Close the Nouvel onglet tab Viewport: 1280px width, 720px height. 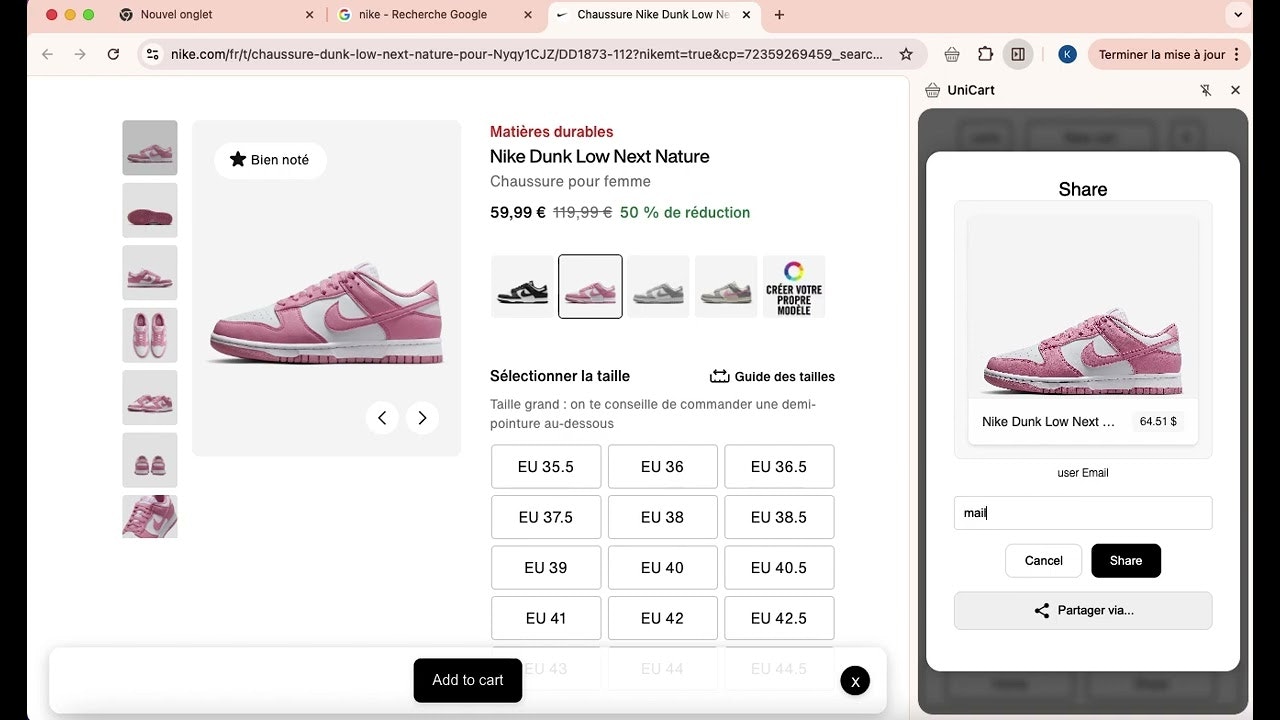pos(309,15)
